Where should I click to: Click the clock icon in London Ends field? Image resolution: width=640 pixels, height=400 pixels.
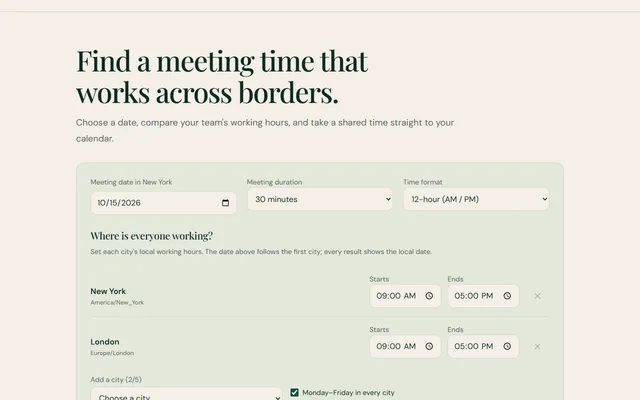(507, 347)
